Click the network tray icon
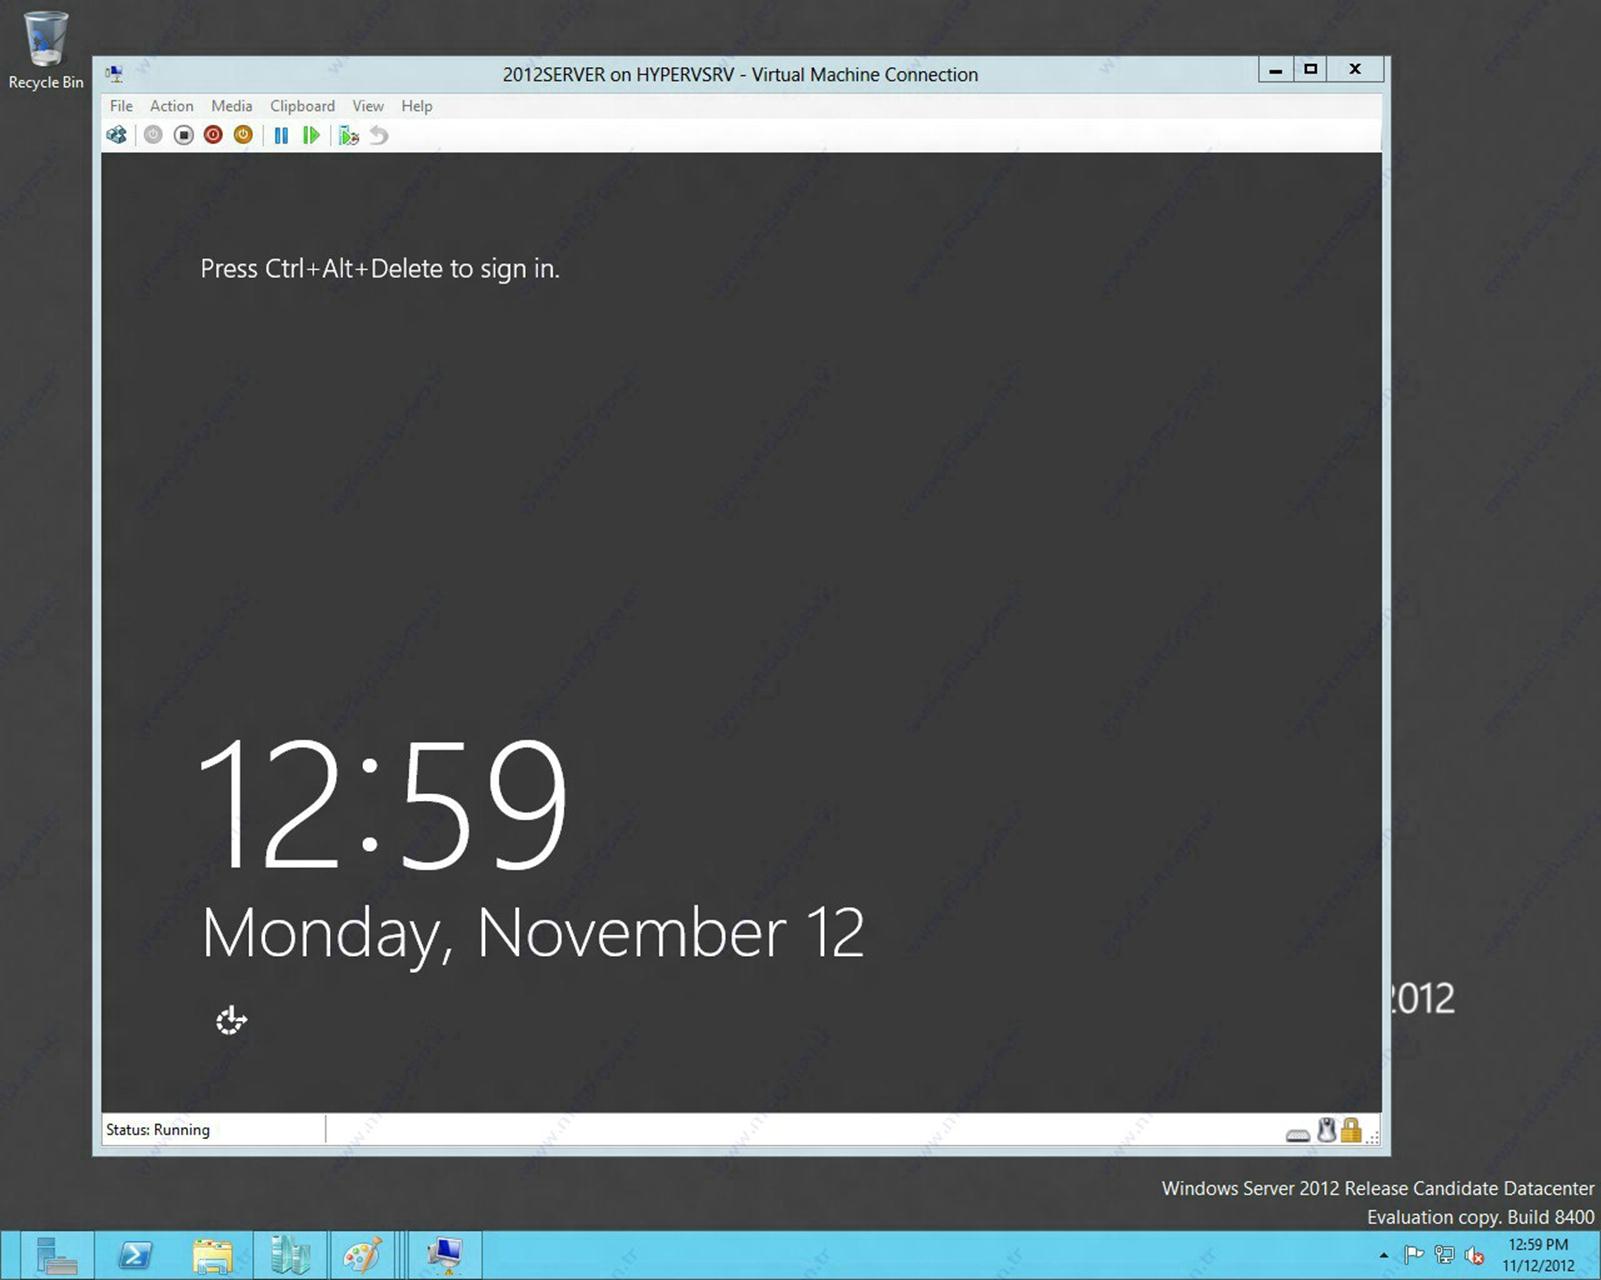This screenshot has height=1280, width=1601. [1444, 1254]
